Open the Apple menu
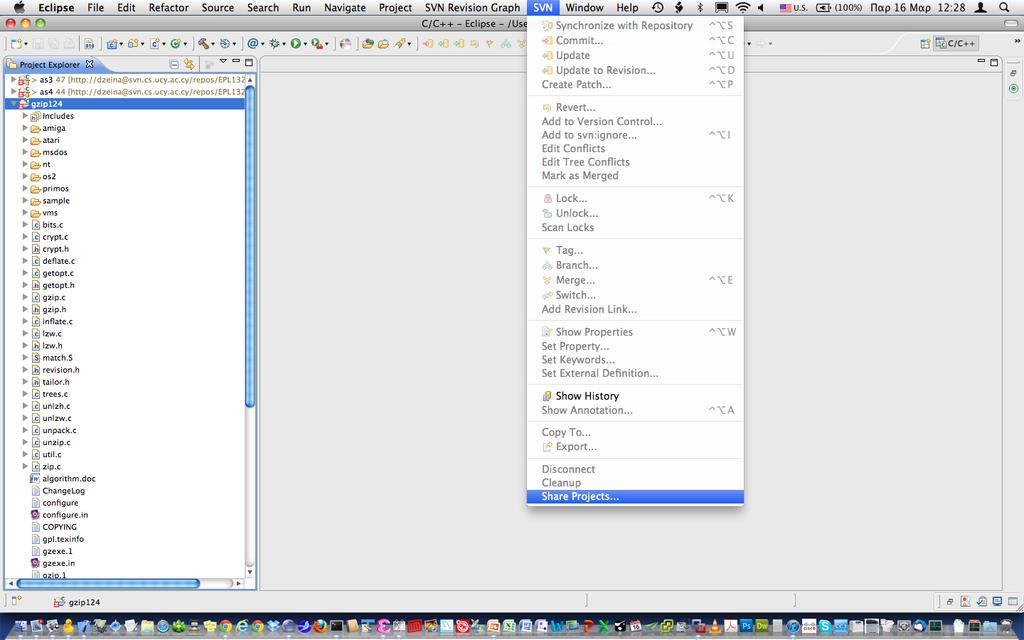This screenshot has height=640, width=1024. click(20, 8)
